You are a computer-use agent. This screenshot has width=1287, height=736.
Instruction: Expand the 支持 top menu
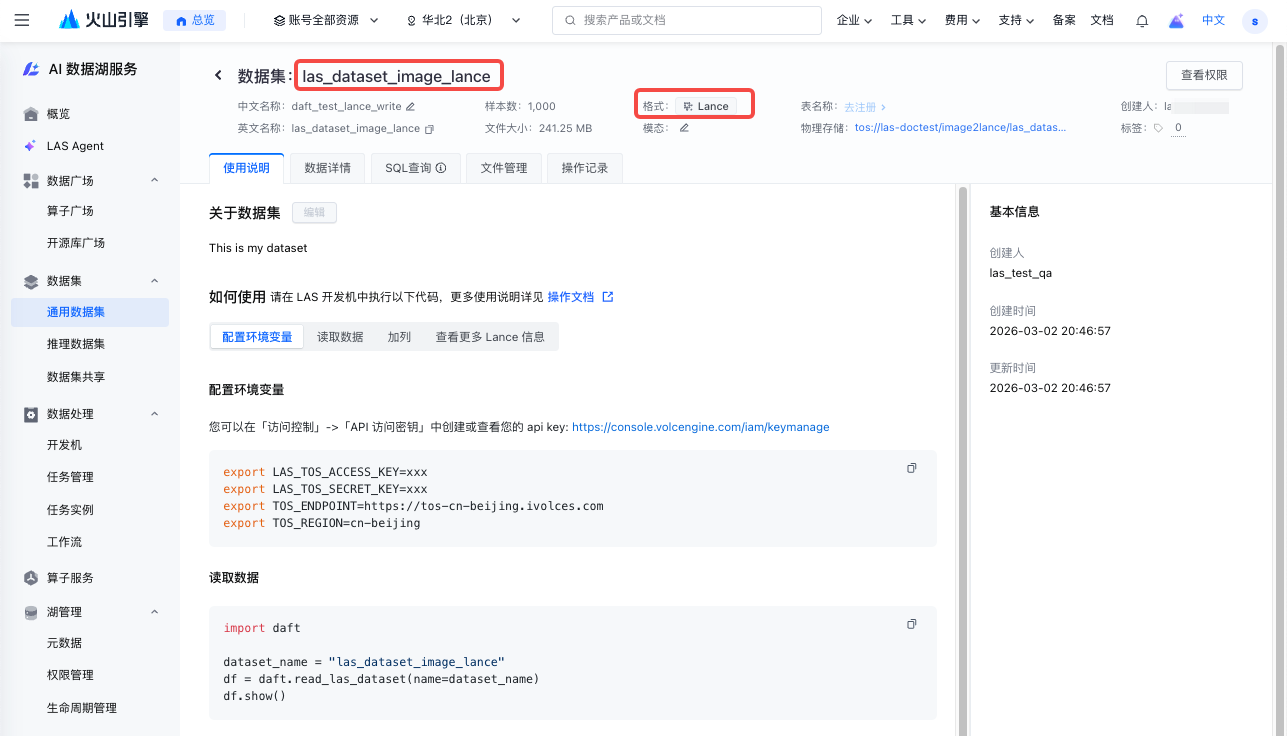click(1016, 20)
